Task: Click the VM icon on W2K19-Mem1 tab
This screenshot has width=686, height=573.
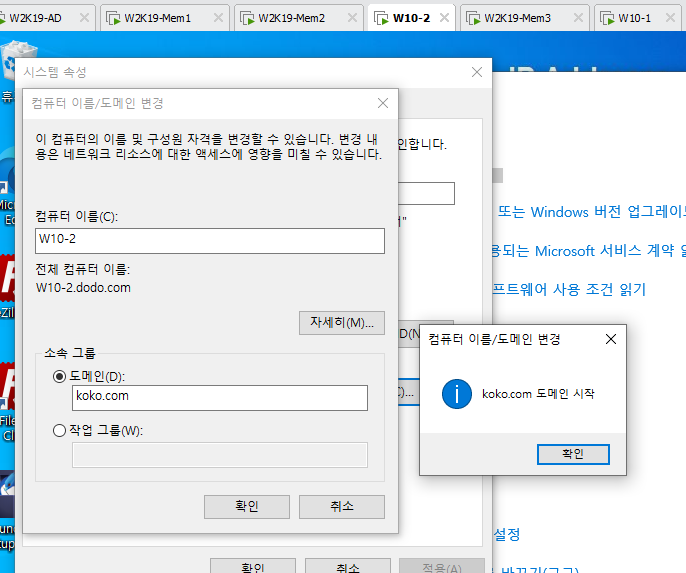Action: coord(113,18)
